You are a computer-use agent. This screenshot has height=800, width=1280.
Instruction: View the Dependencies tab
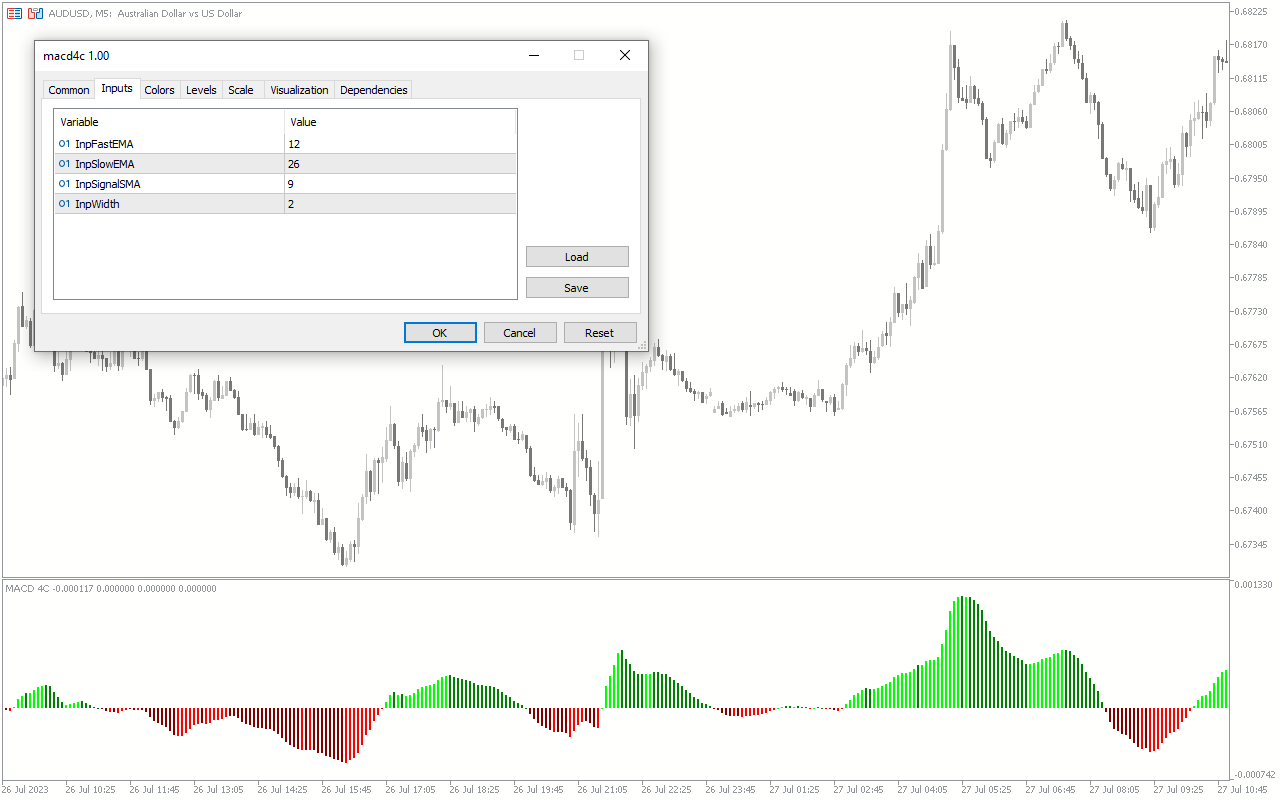(x=374, y=90)
